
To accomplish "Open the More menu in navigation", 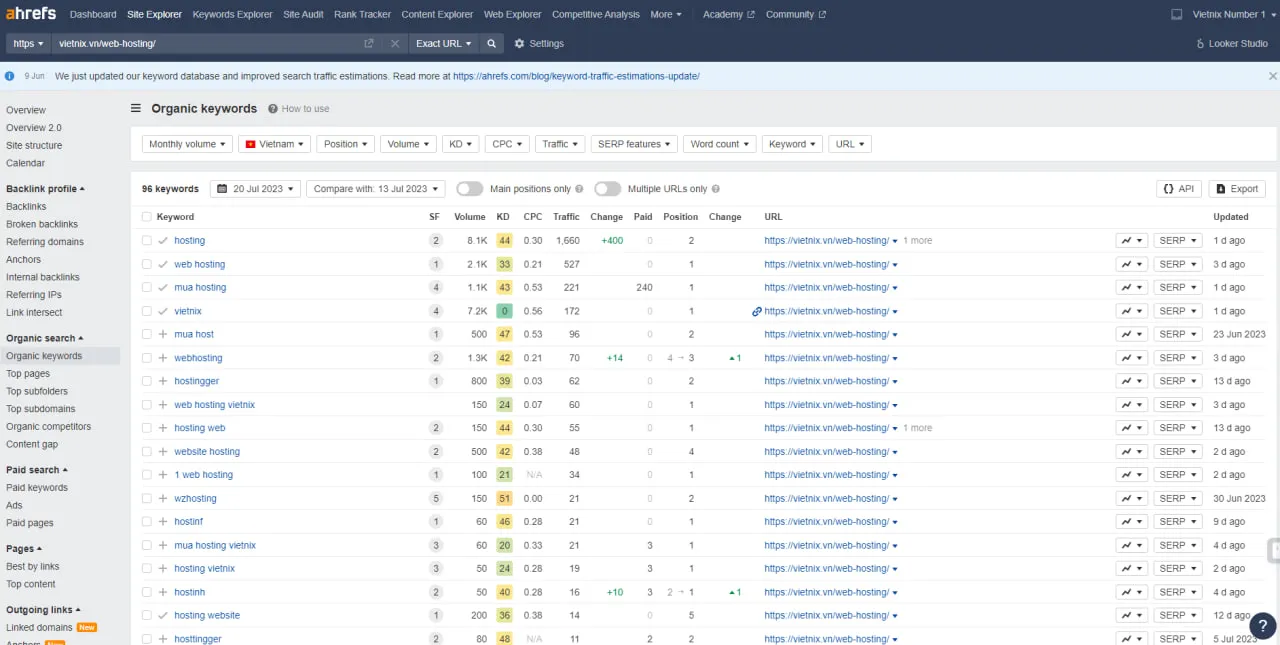I will click(x=666, y=14).
